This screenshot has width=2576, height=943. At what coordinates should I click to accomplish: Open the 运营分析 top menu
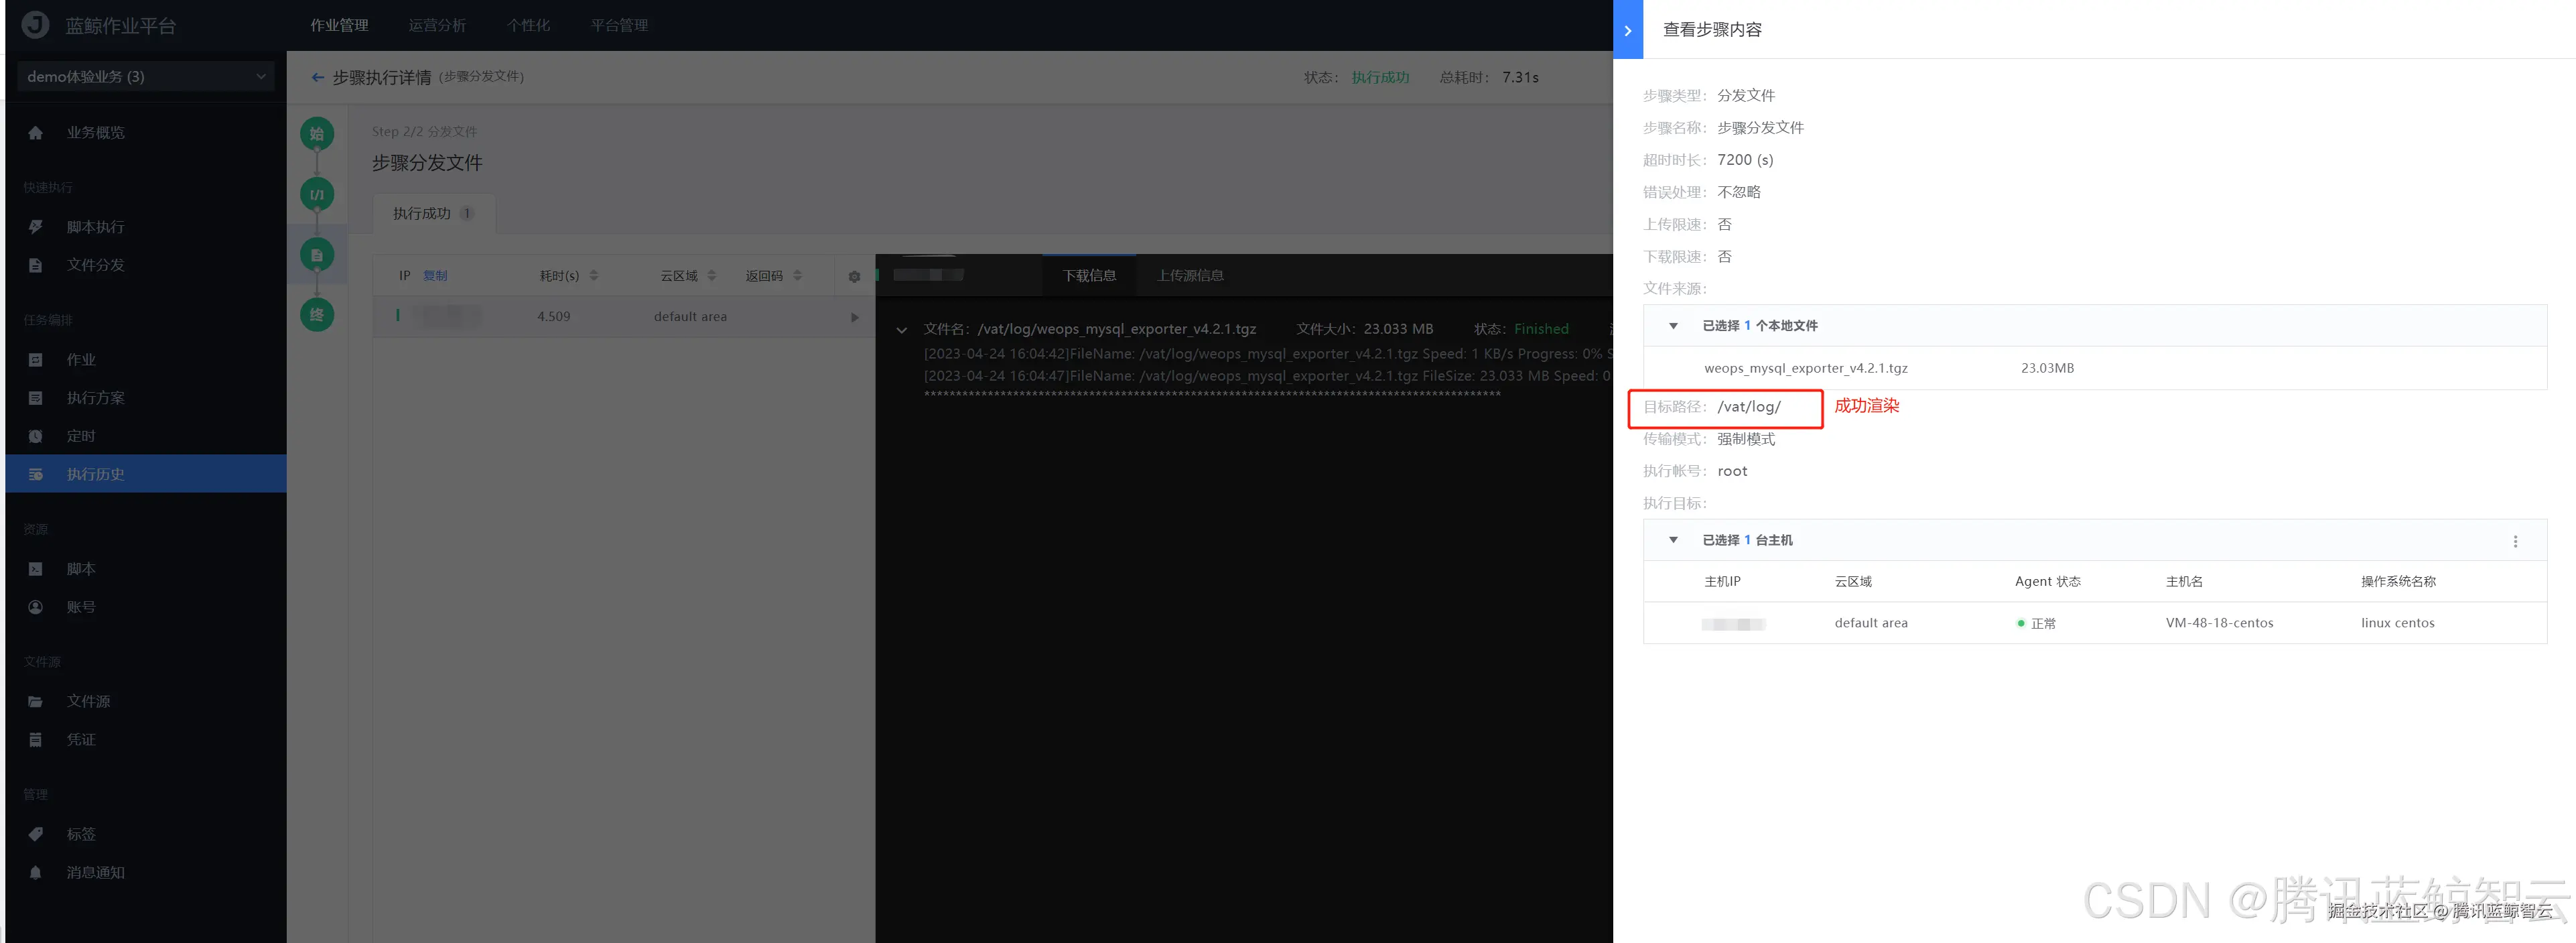tap(437, 25)
